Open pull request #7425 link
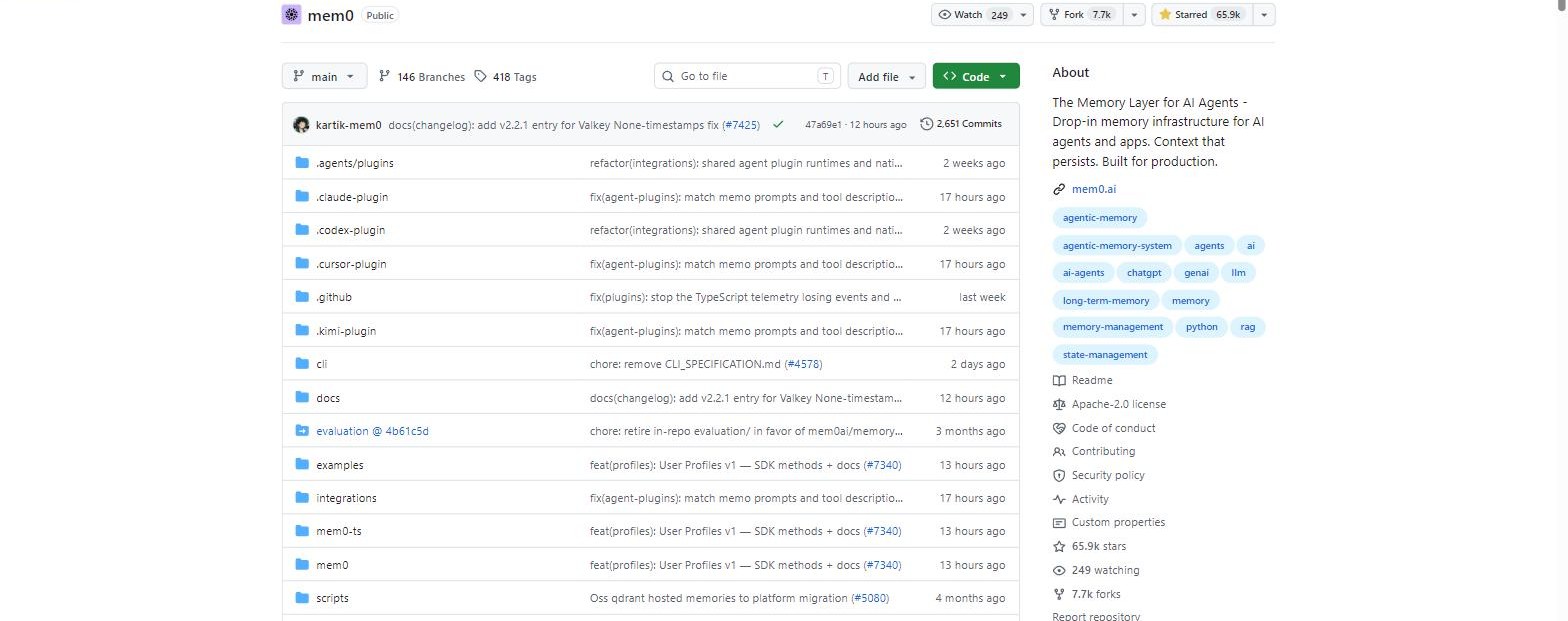 (741, 125)
